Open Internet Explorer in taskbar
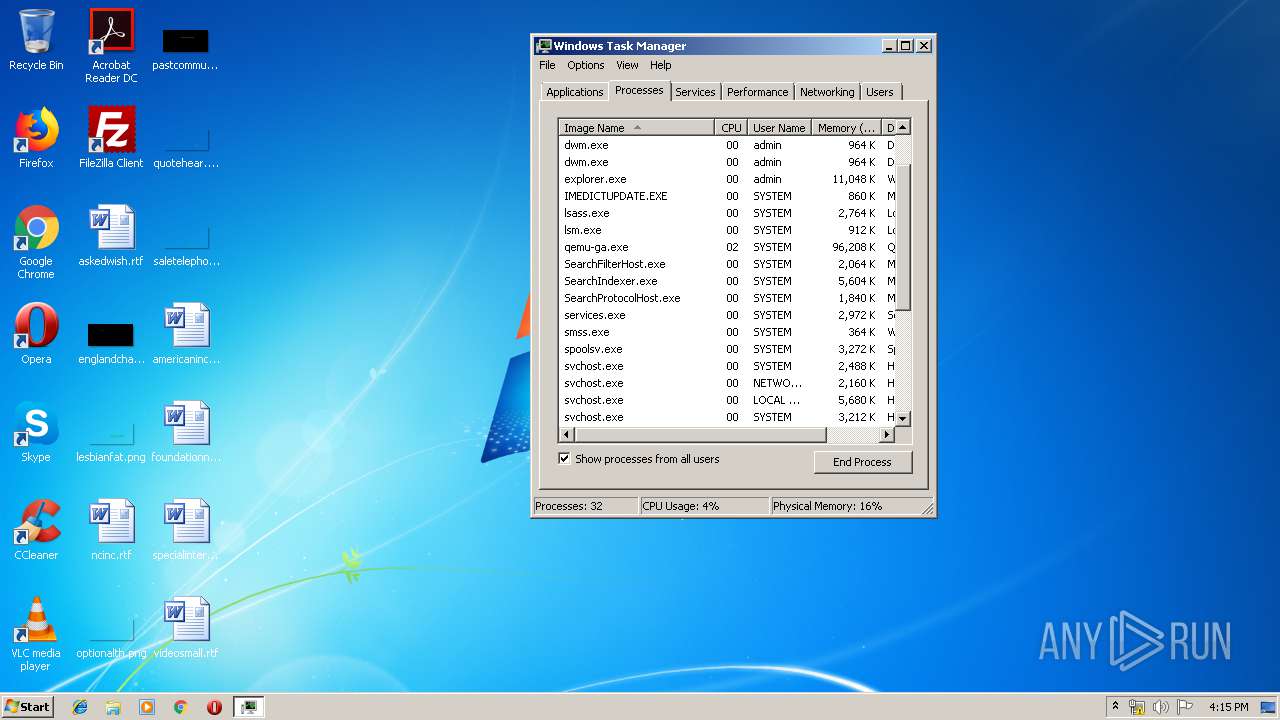This screenshot has width=1280, height=720. point(80,707)
